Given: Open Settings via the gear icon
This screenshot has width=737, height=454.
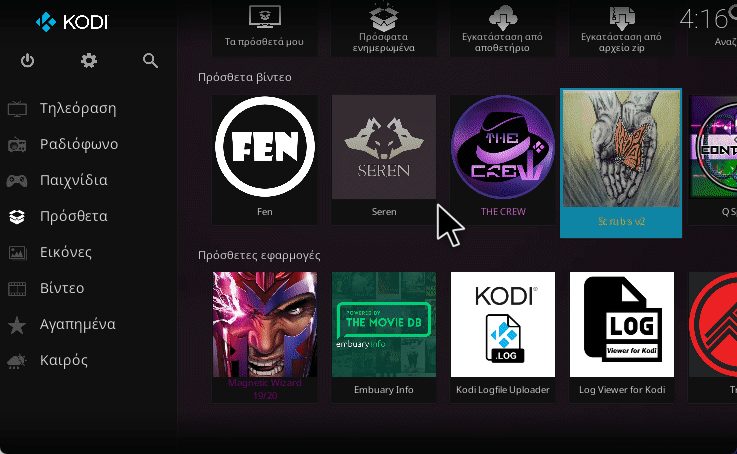Looking at the screenshot, I should 89,61.
